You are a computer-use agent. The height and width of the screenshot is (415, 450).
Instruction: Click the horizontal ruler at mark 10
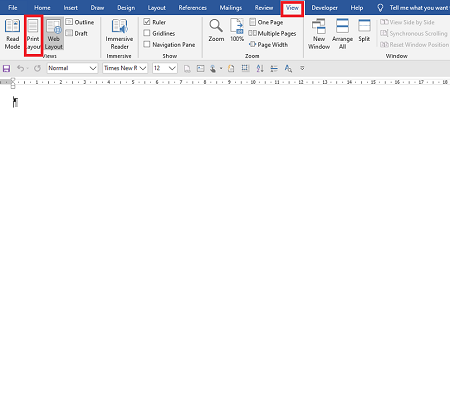pos(253,82)
